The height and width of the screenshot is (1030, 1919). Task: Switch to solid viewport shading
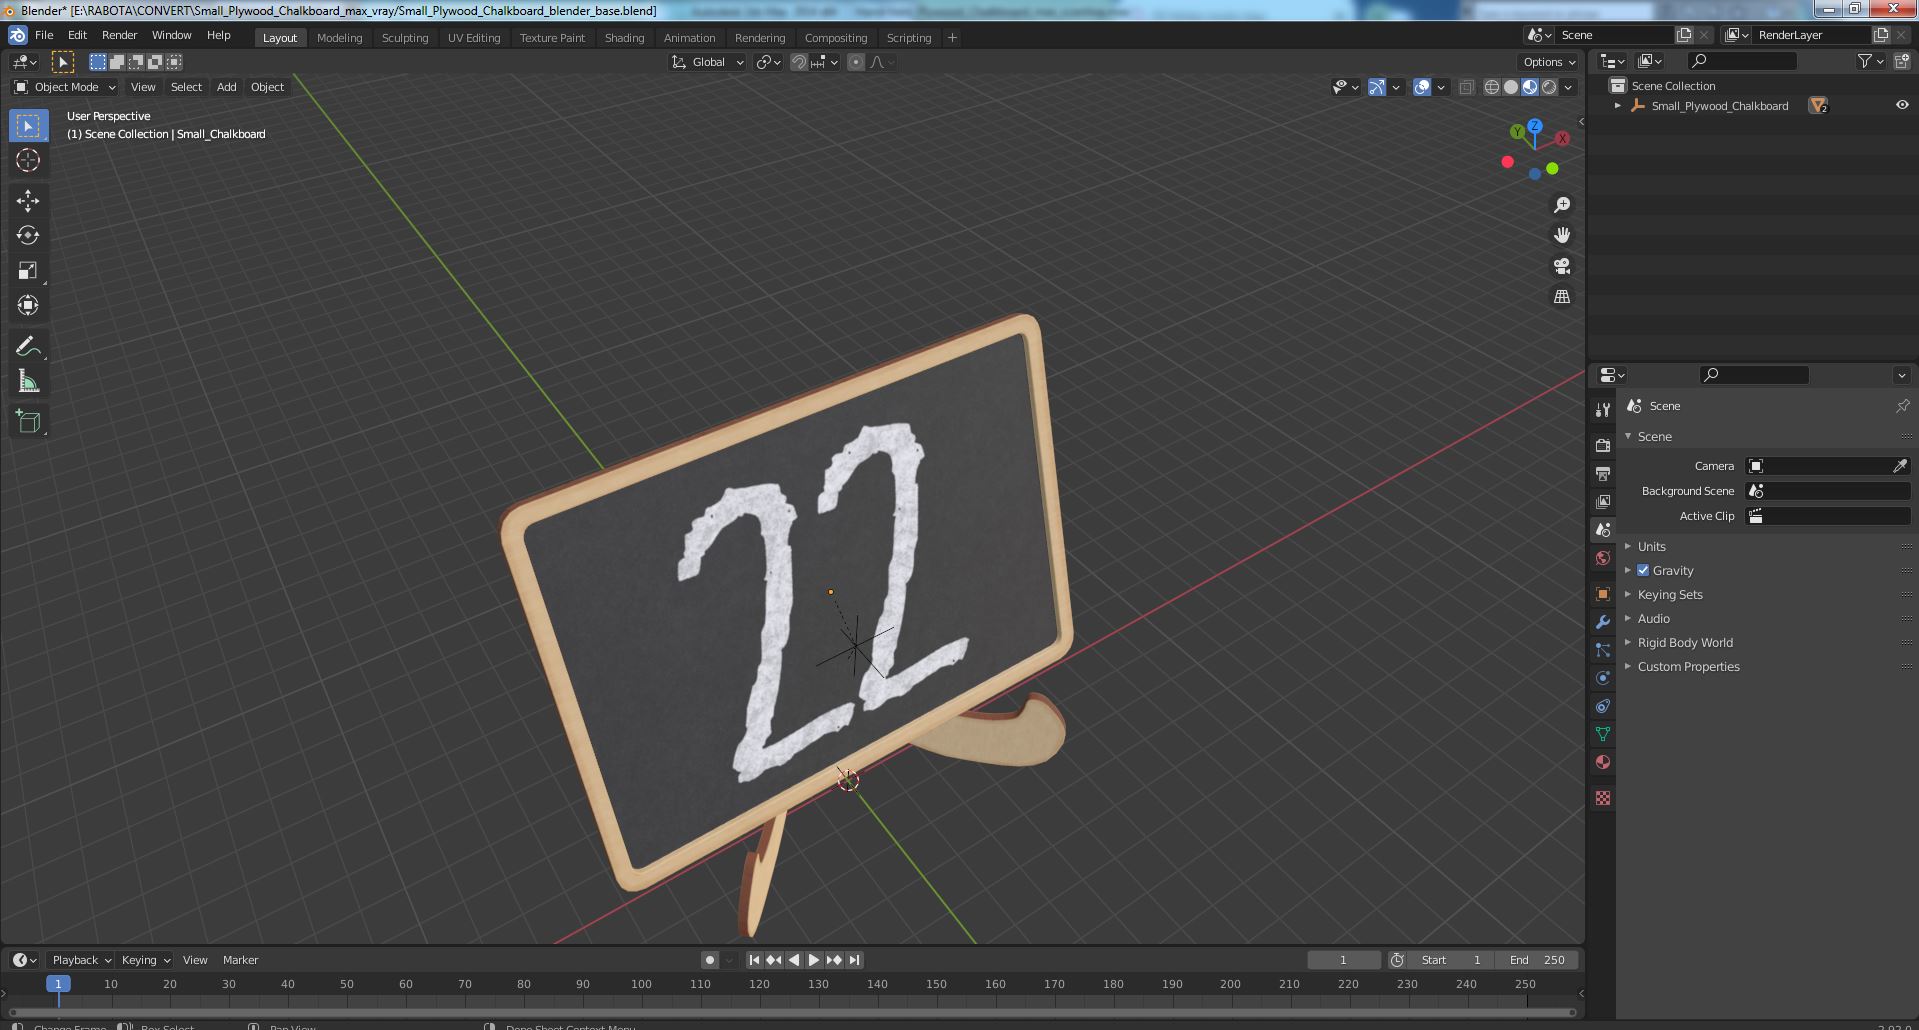[1511, 87]
